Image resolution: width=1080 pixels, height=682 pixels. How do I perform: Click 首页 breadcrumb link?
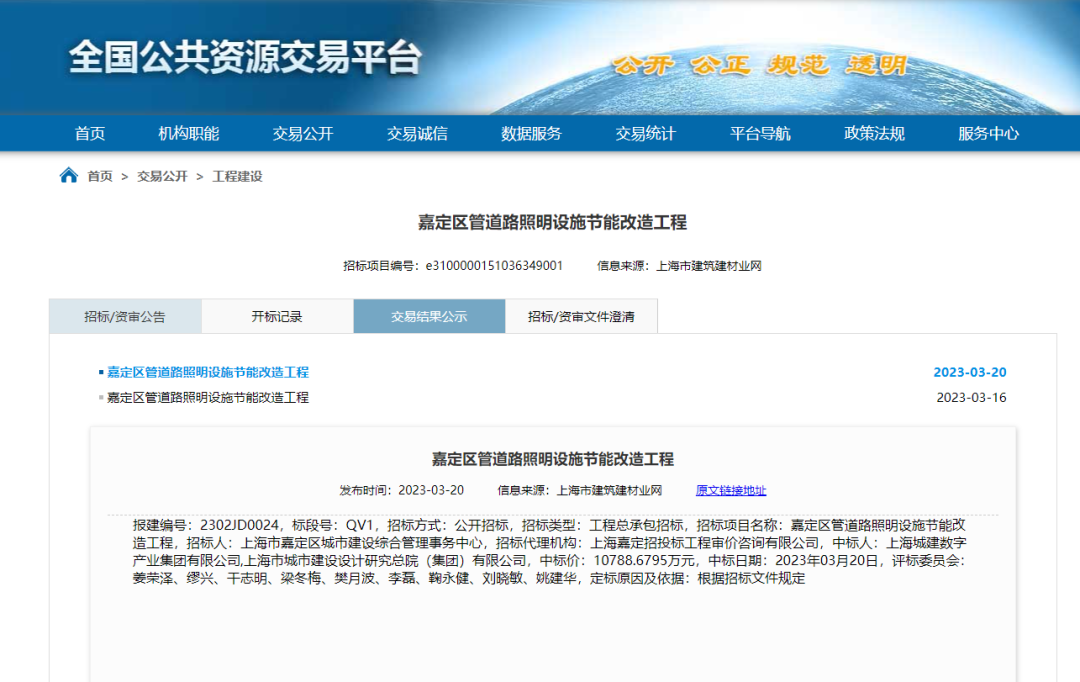[100, 176]
